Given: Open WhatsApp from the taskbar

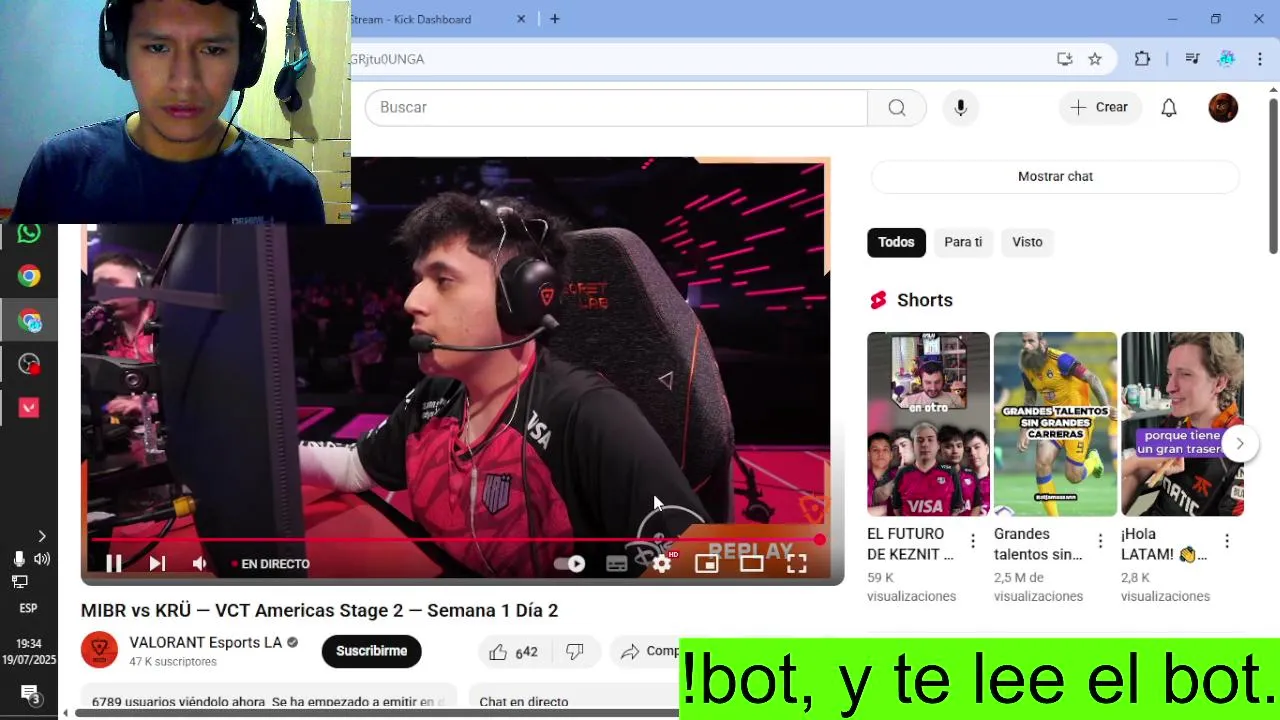Looking at the screenshot, I should [x=29, y=233].
